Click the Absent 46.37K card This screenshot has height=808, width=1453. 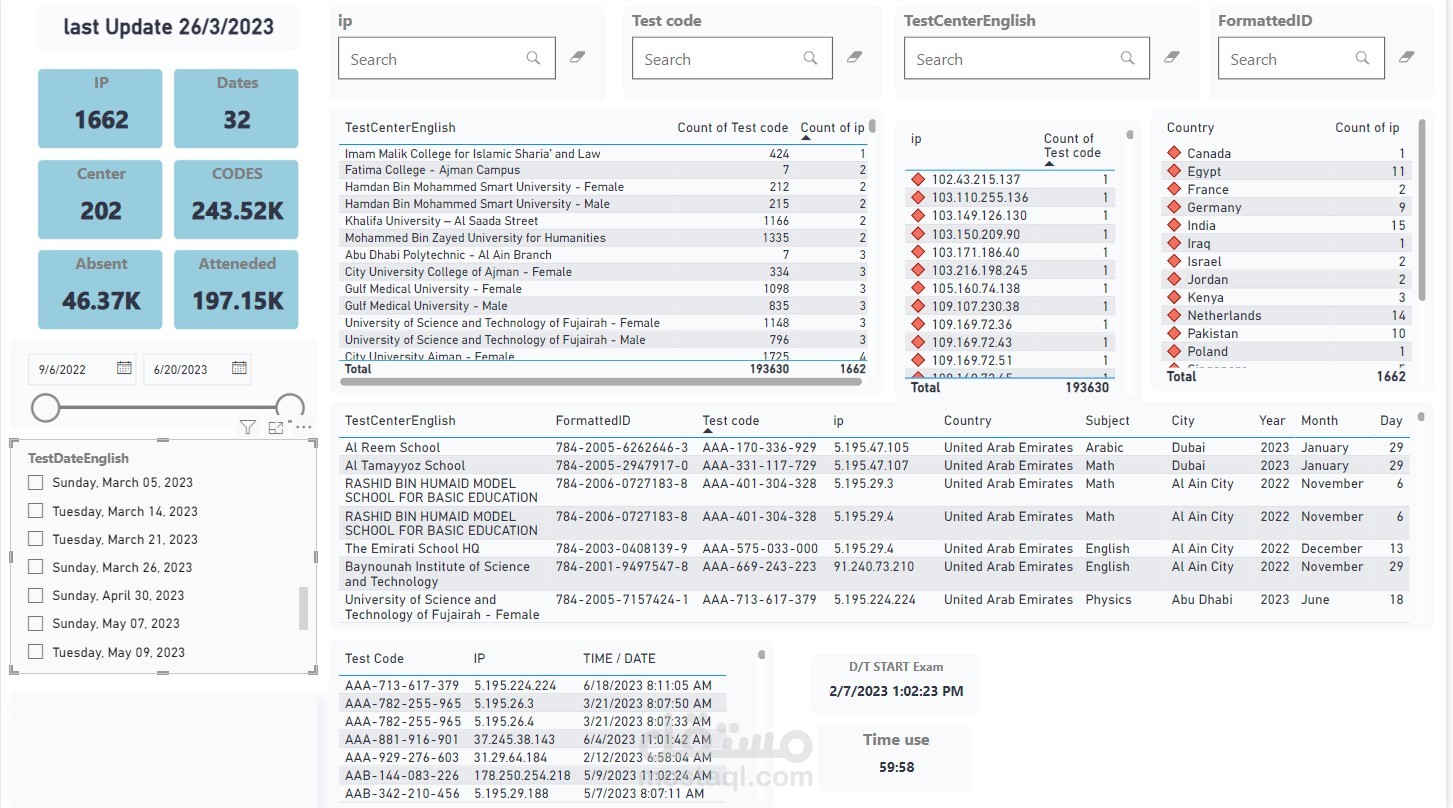[x=101, y=289]
